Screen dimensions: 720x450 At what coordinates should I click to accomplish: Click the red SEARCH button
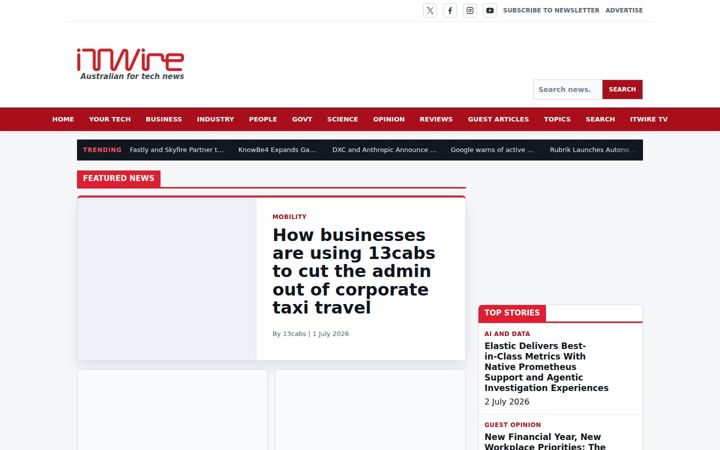coord(622,89)
